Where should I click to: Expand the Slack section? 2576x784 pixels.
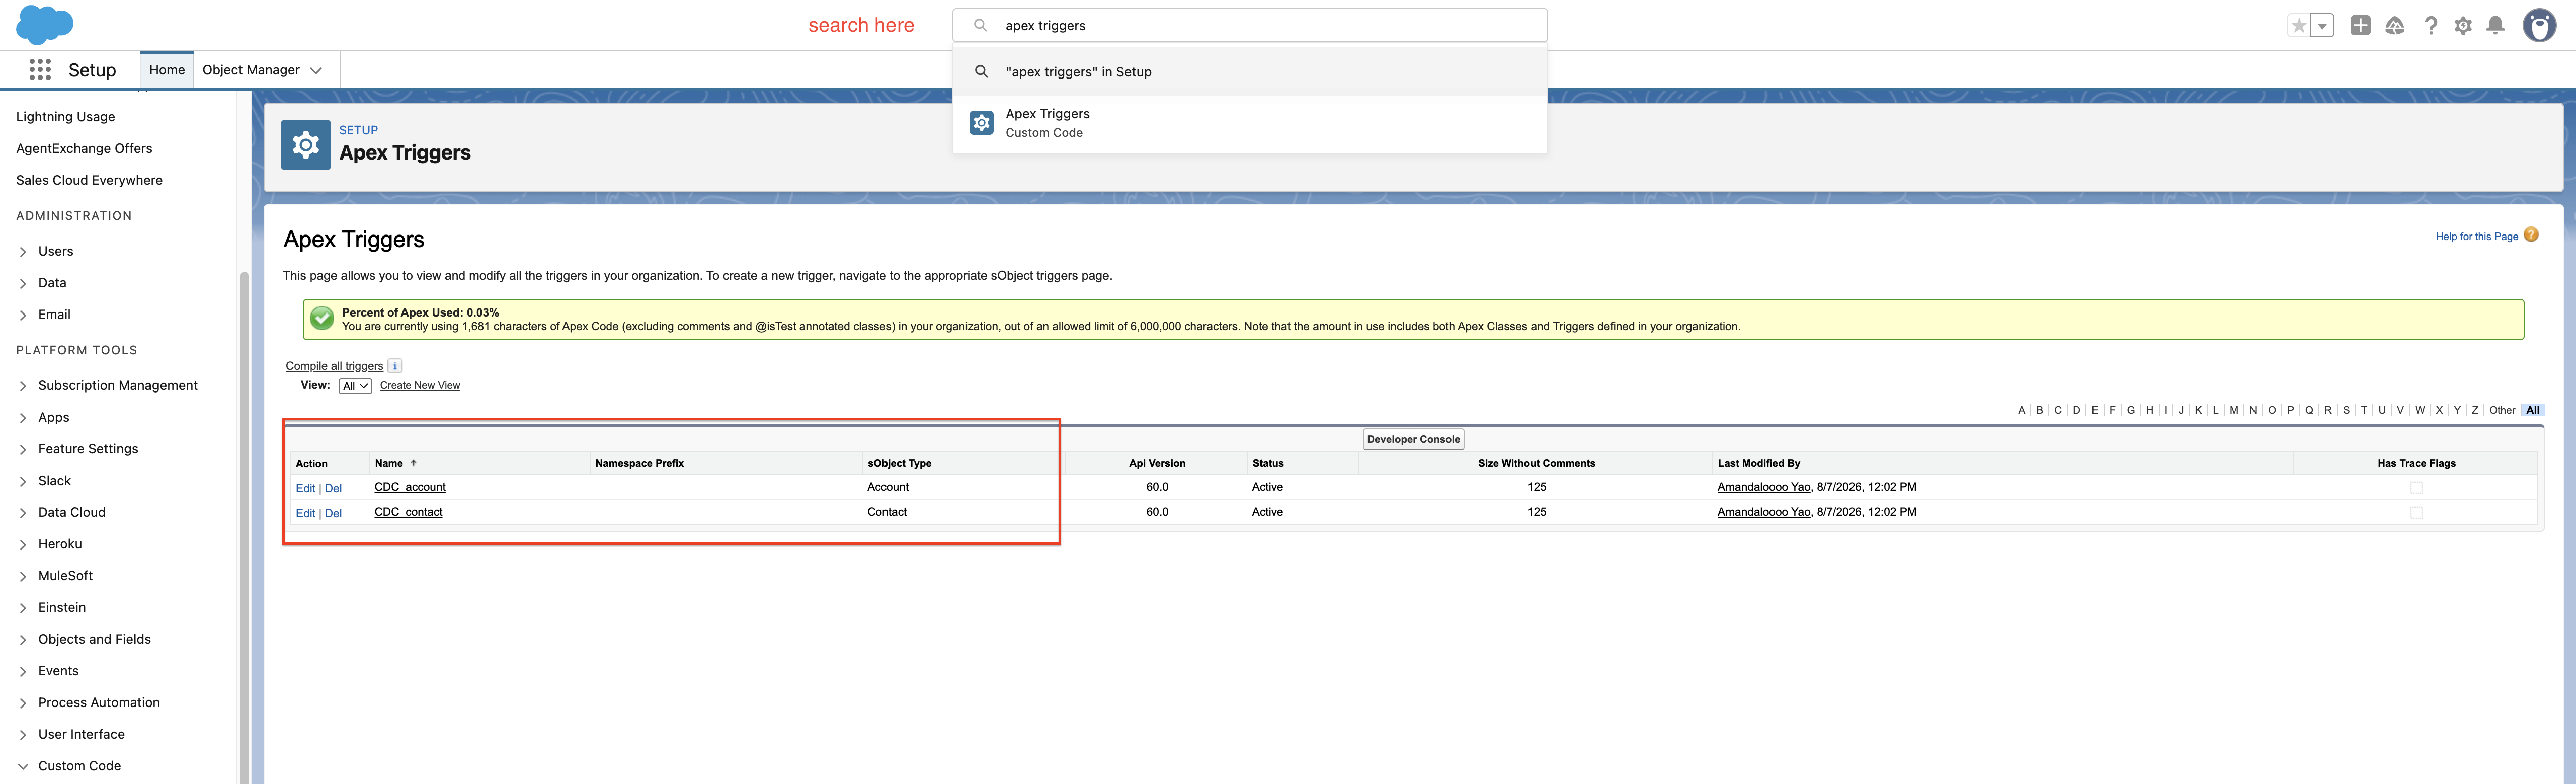click(23, 481)
